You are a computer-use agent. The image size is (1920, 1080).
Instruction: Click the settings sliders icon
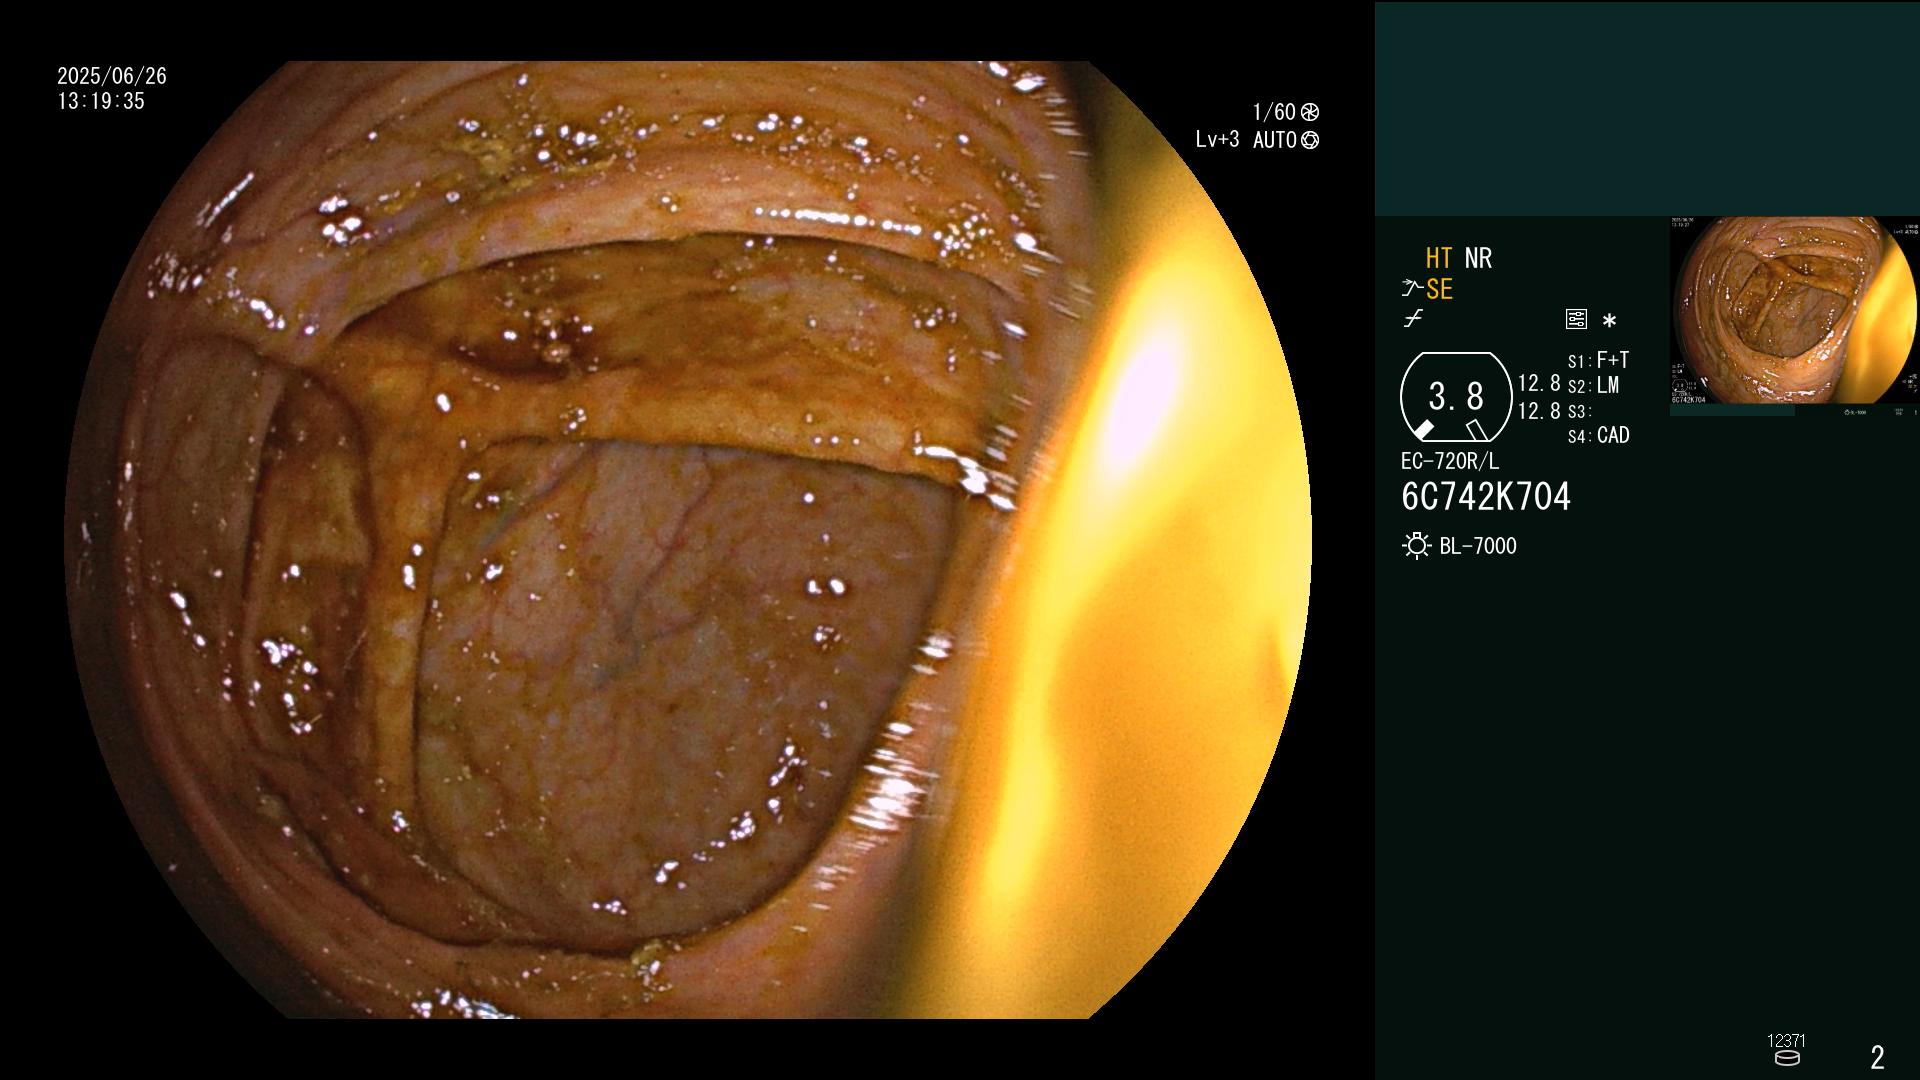coord(1576,320)
